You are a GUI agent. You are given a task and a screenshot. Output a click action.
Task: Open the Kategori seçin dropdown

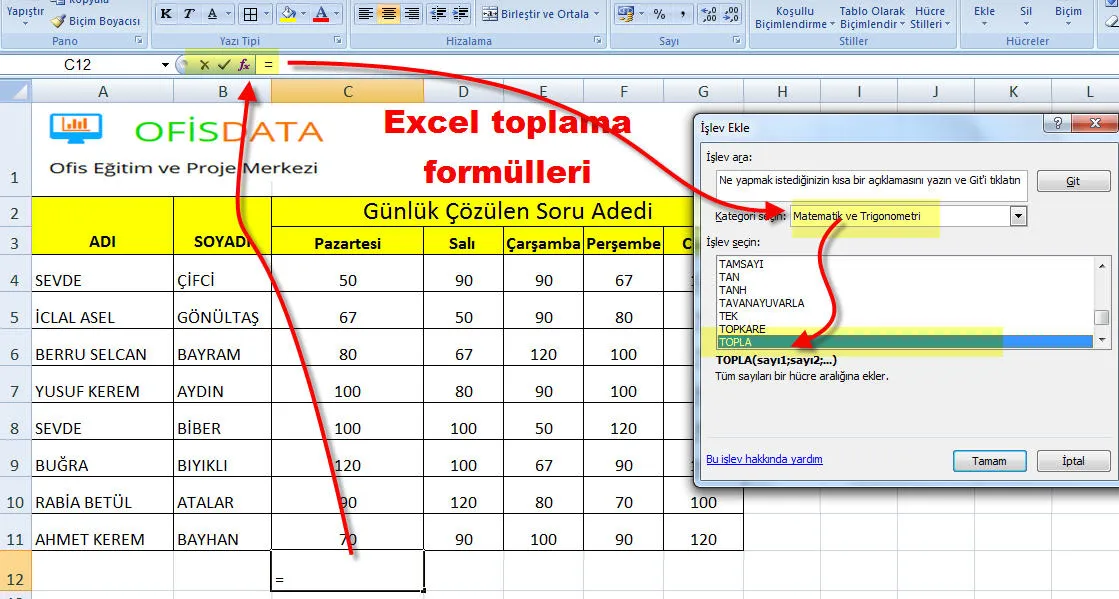pyautogui.click(x=1018, y=216)
